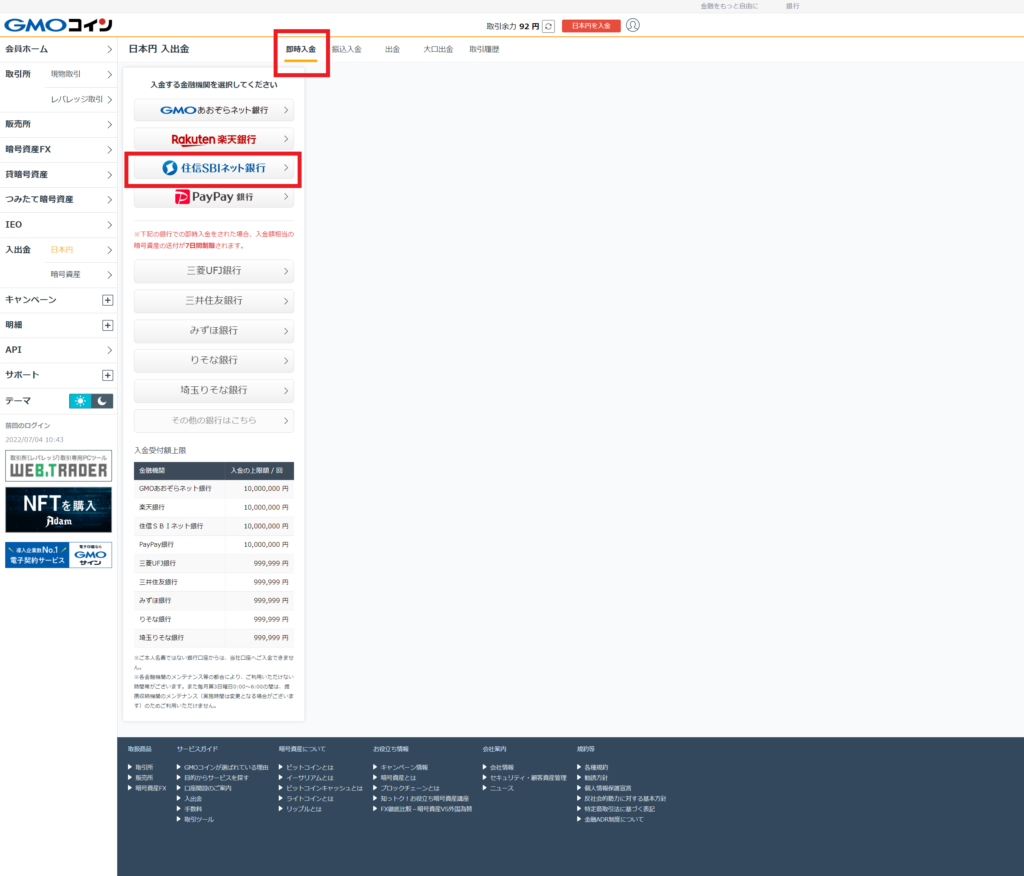The height and width of the screenshot is (876, 1024).
Task: Switch theme to dark mode moon icon
Action: pyautogui.click(x=102, y=400)
